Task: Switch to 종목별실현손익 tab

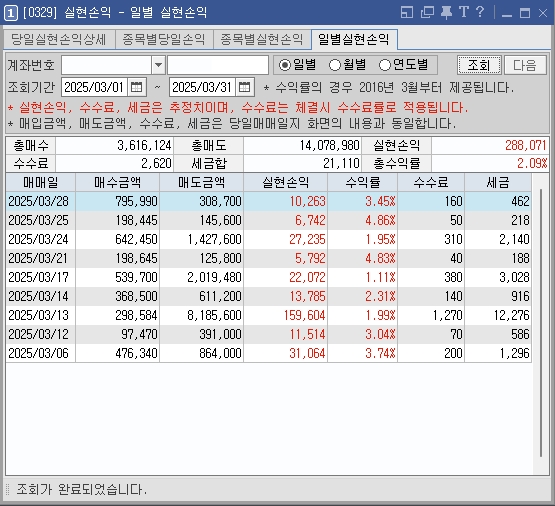Action: coord(262,39)
